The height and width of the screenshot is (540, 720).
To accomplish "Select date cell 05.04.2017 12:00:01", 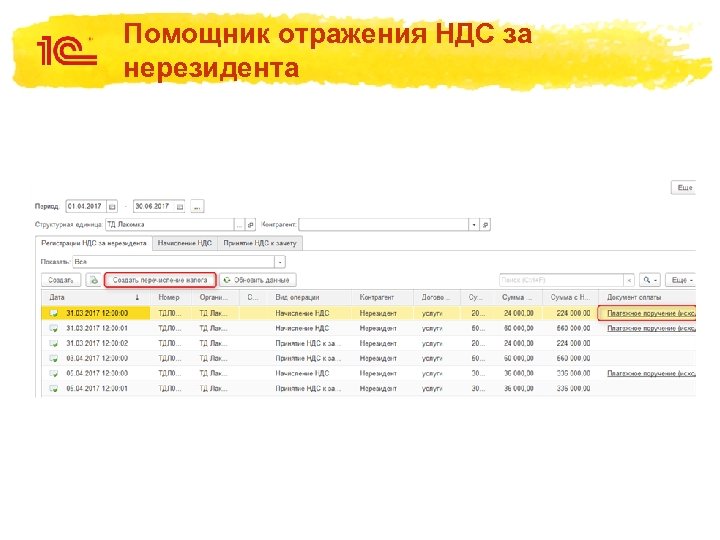I will pos(97,388).
